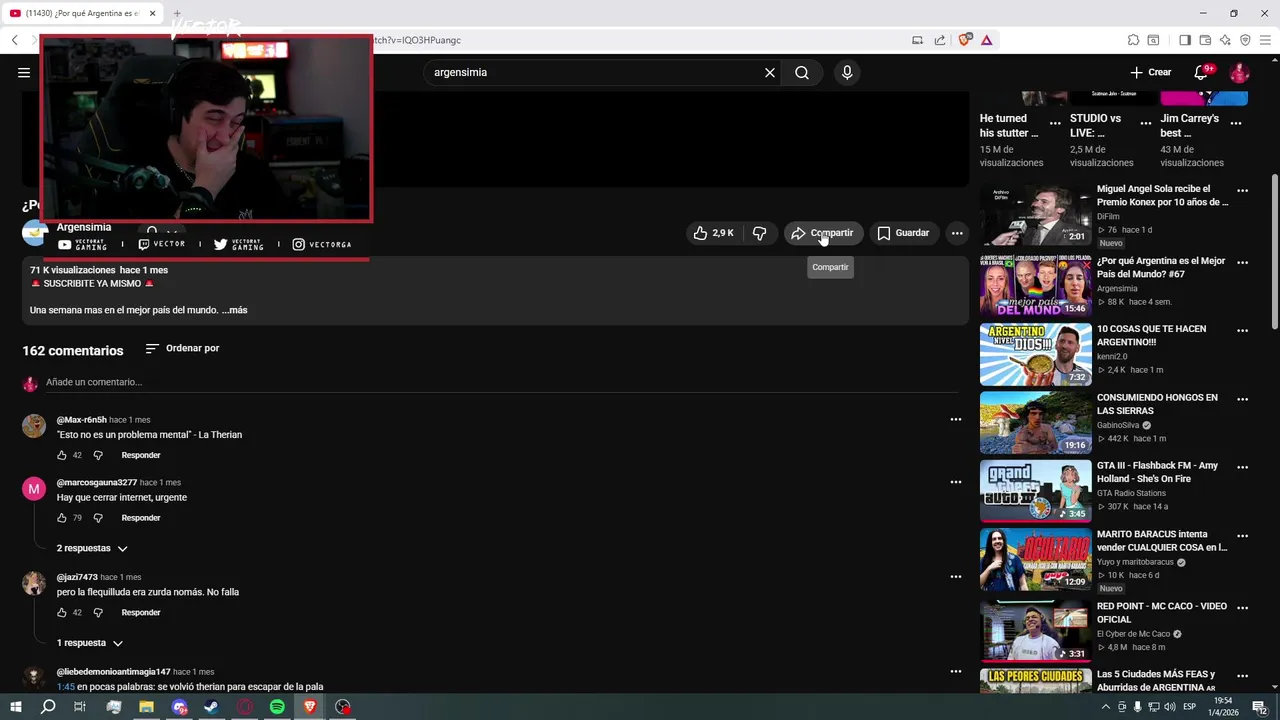Viewport: 1280px width, 720px height.
Task: Dislike the video
Action: [760, 233]
